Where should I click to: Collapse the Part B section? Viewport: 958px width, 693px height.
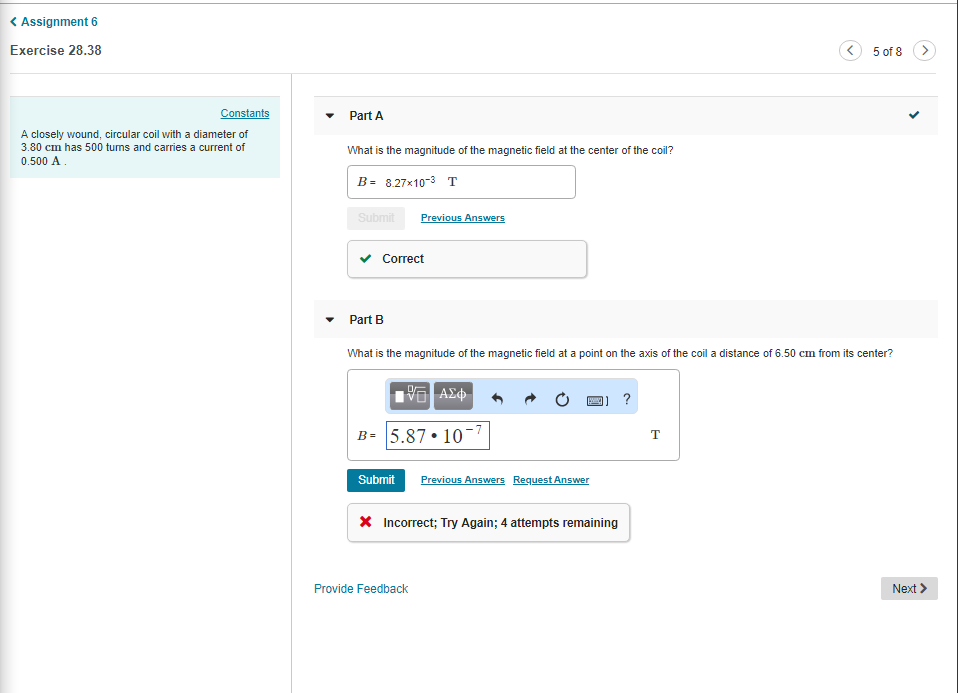coord(329,319)
